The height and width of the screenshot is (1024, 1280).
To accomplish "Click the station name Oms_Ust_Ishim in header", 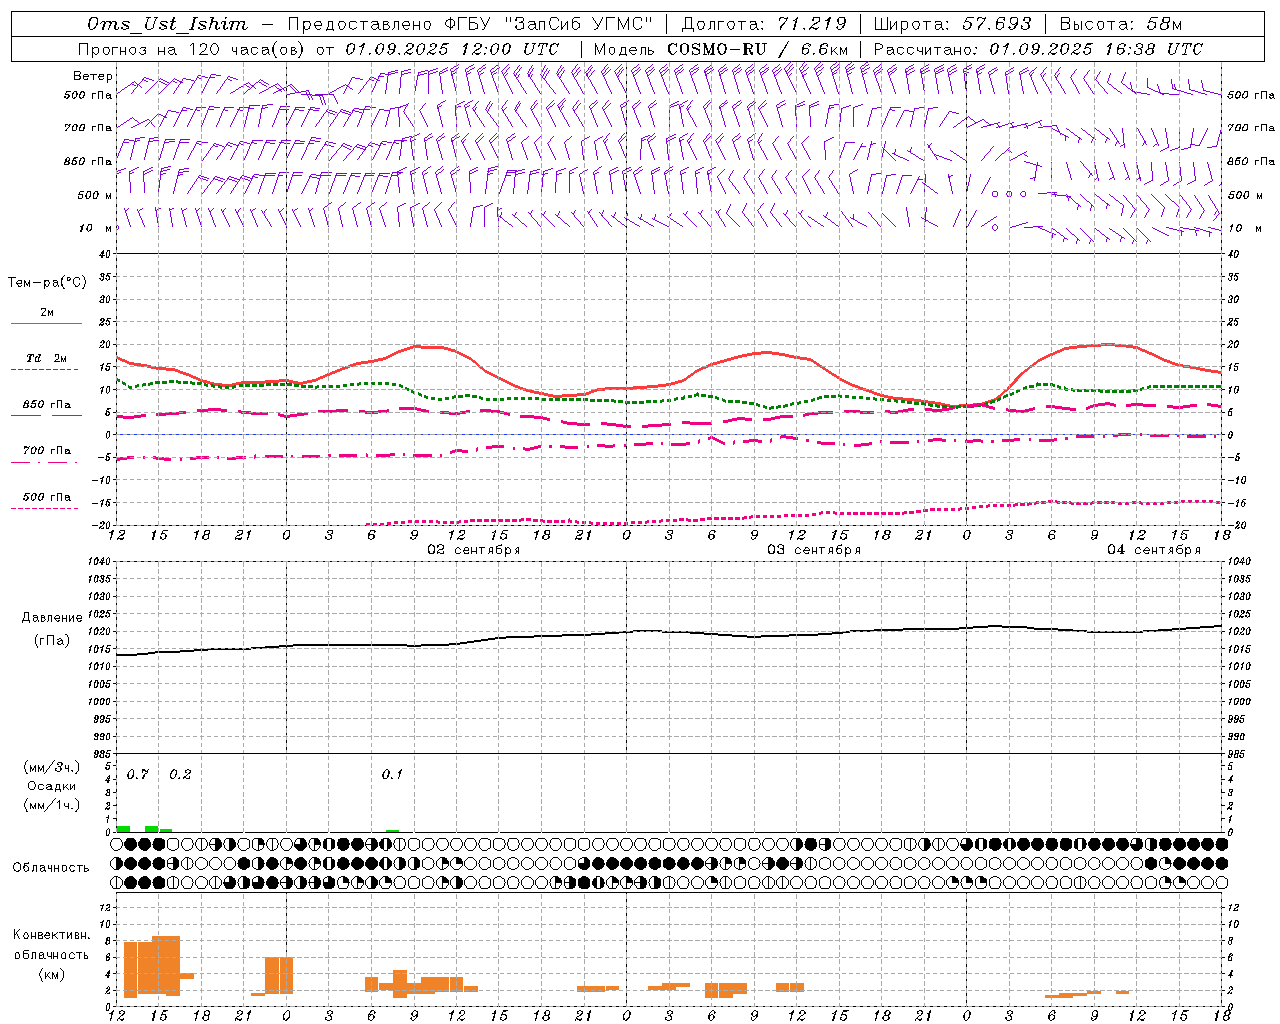I will (167, 24).
